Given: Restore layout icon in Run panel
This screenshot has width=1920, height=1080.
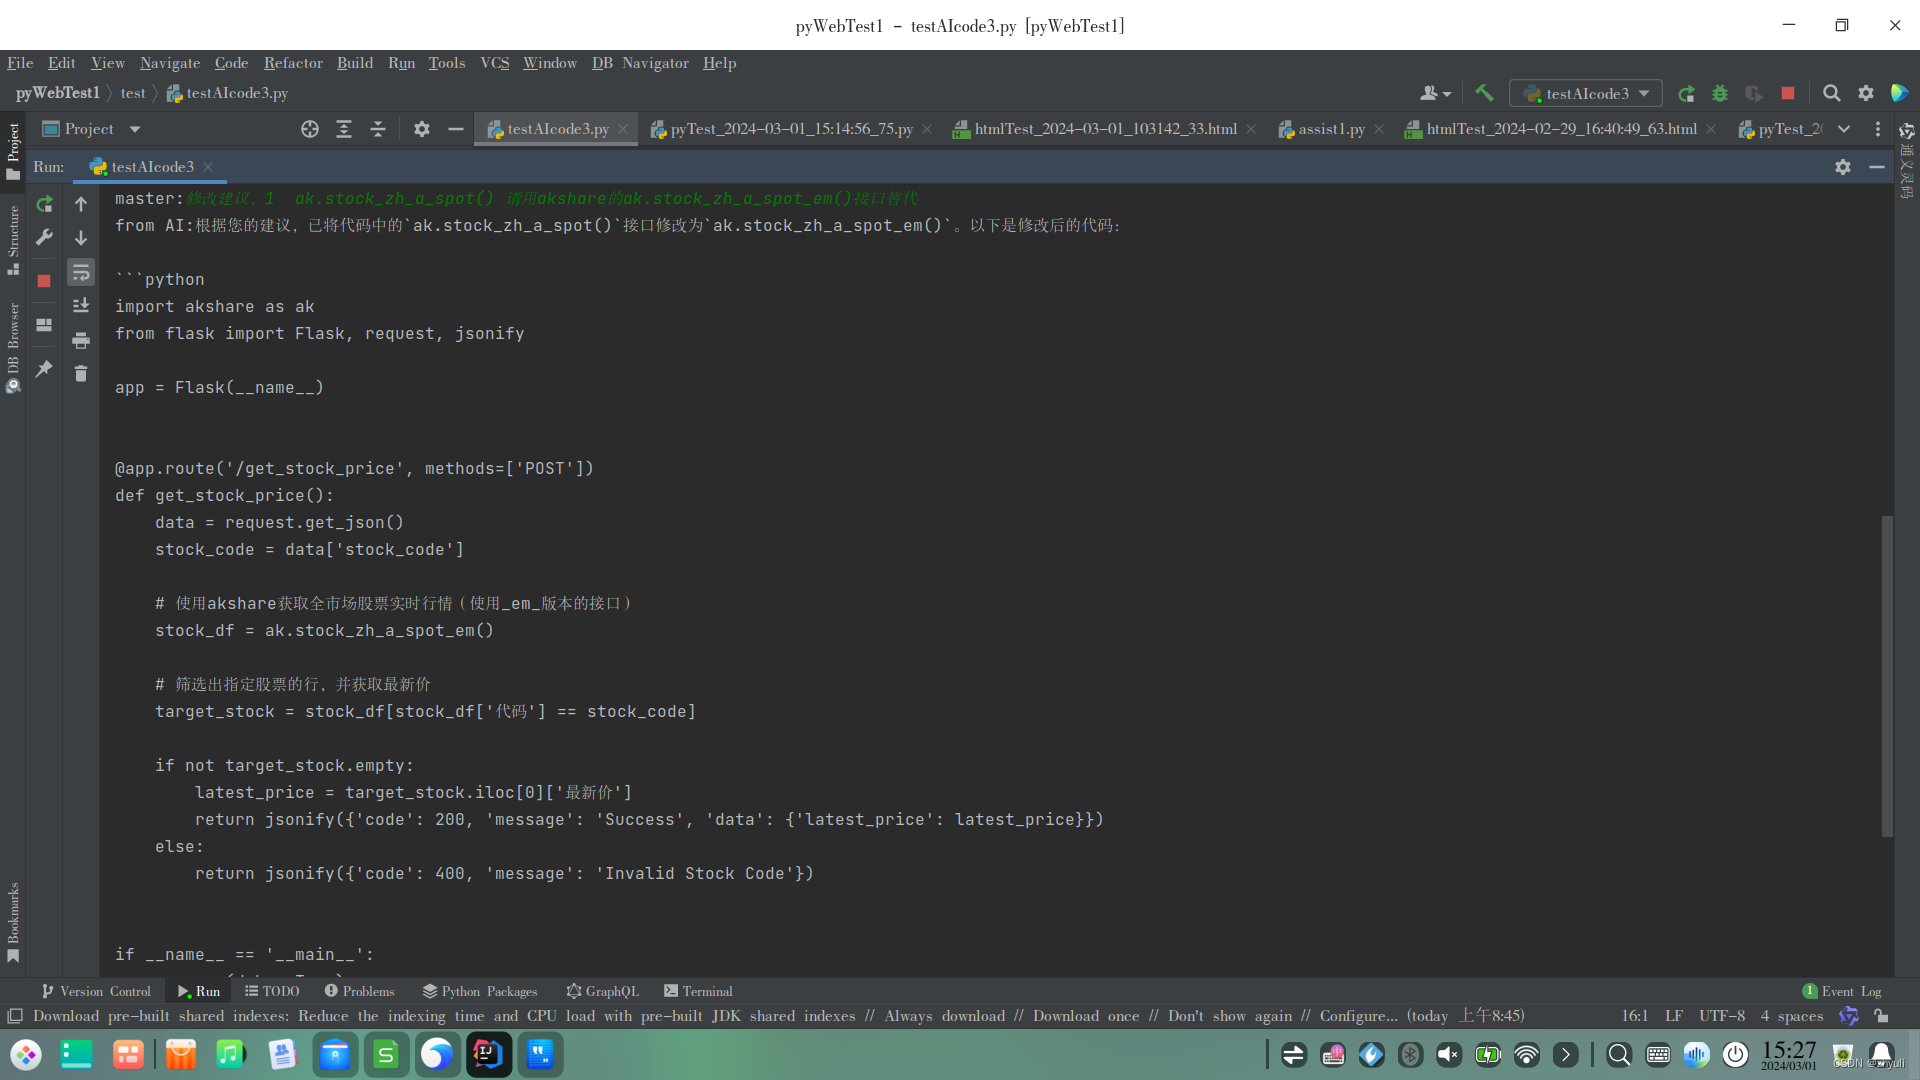Looking at the screenshot, I should pos(44,325).
